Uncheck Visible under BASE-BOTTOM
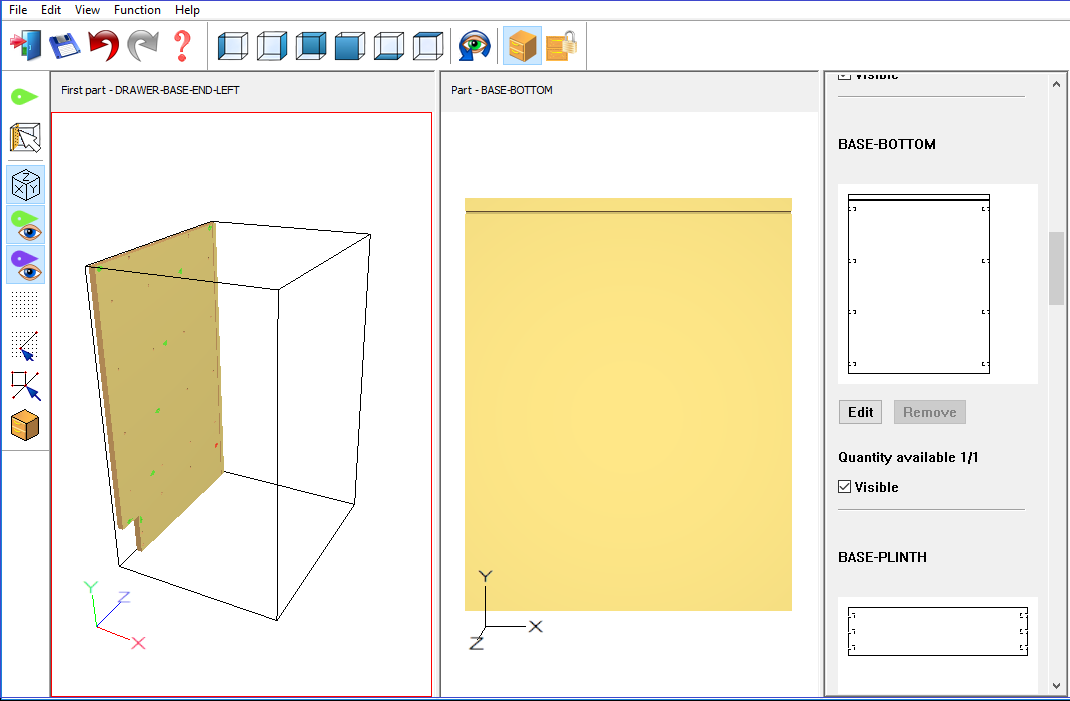The height and width of the screenshot is (701, 1070). (845, 487)
